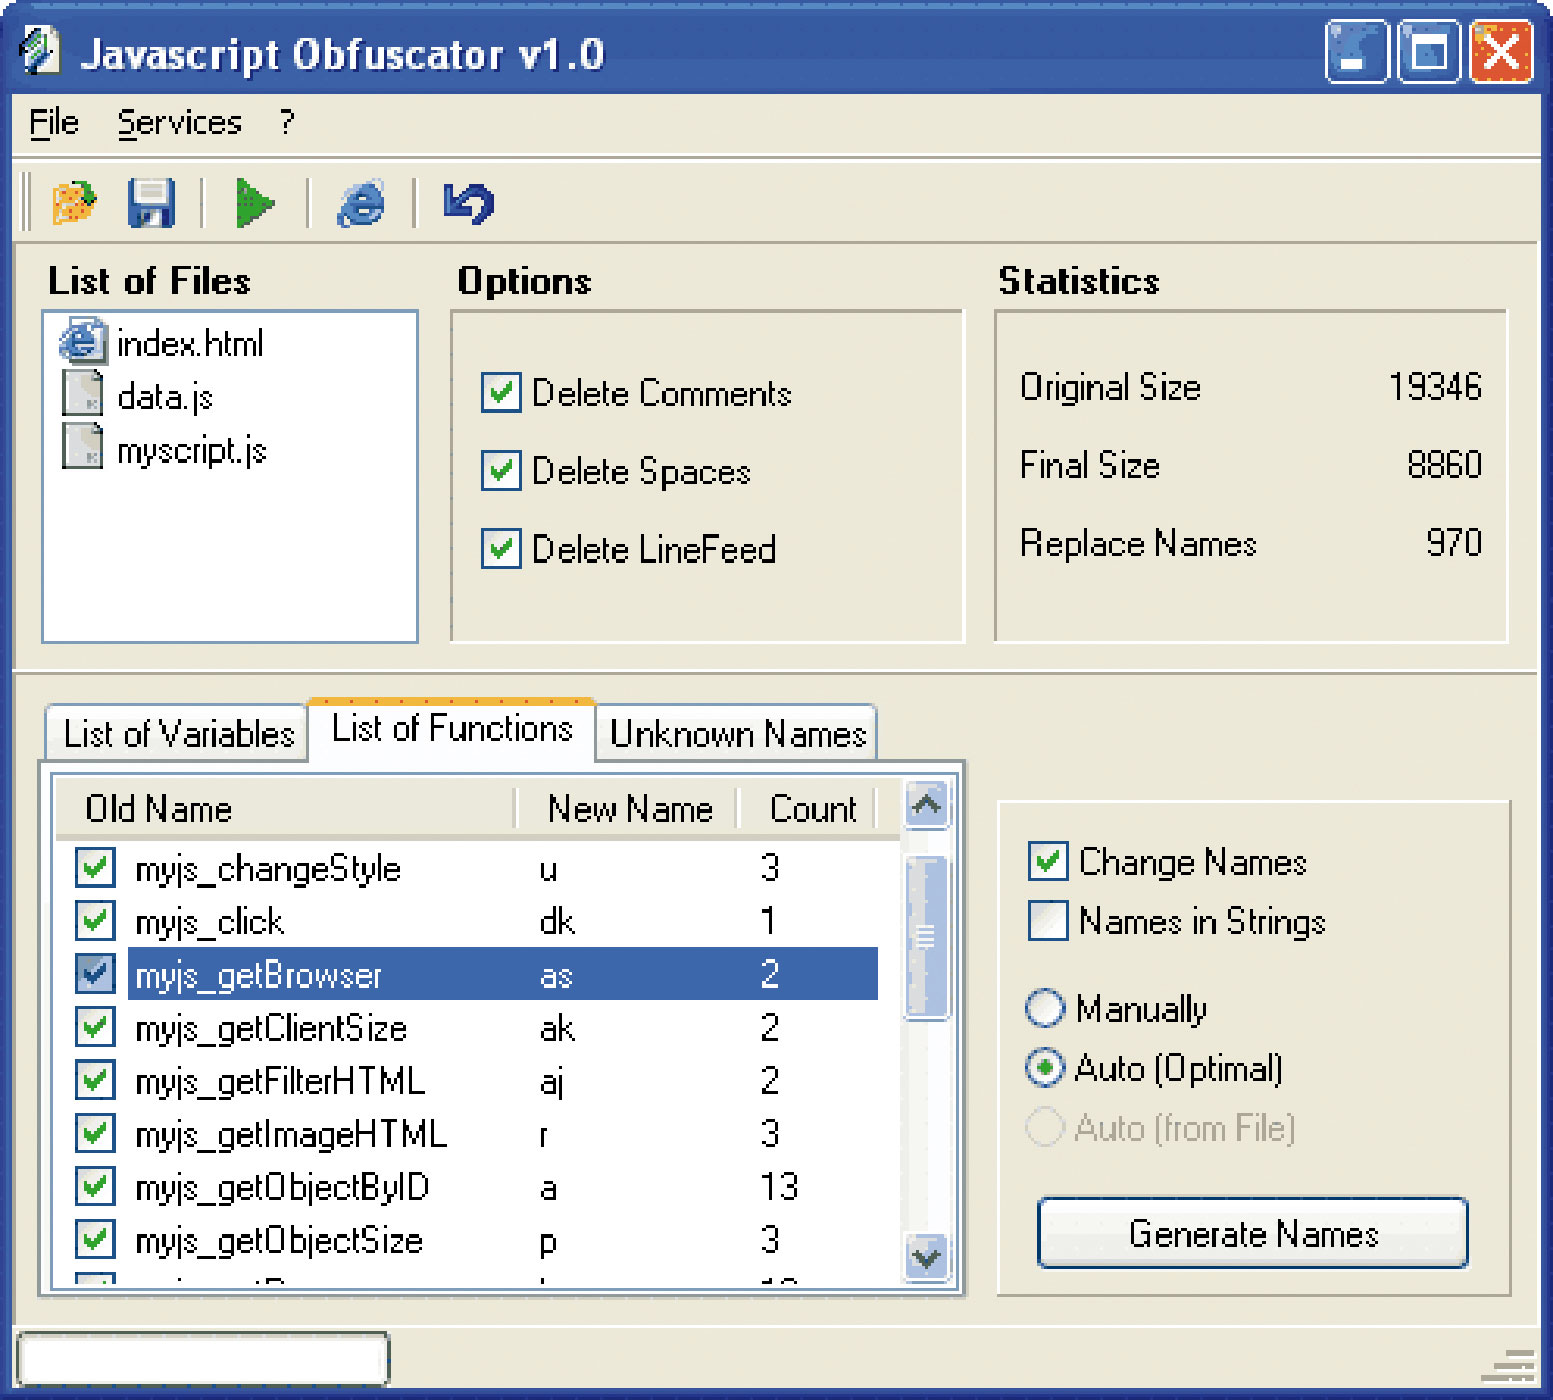Screen dimensions: 1553x1400
Task: Select index.html file icon in list
Action: click(x=82, y=342)
